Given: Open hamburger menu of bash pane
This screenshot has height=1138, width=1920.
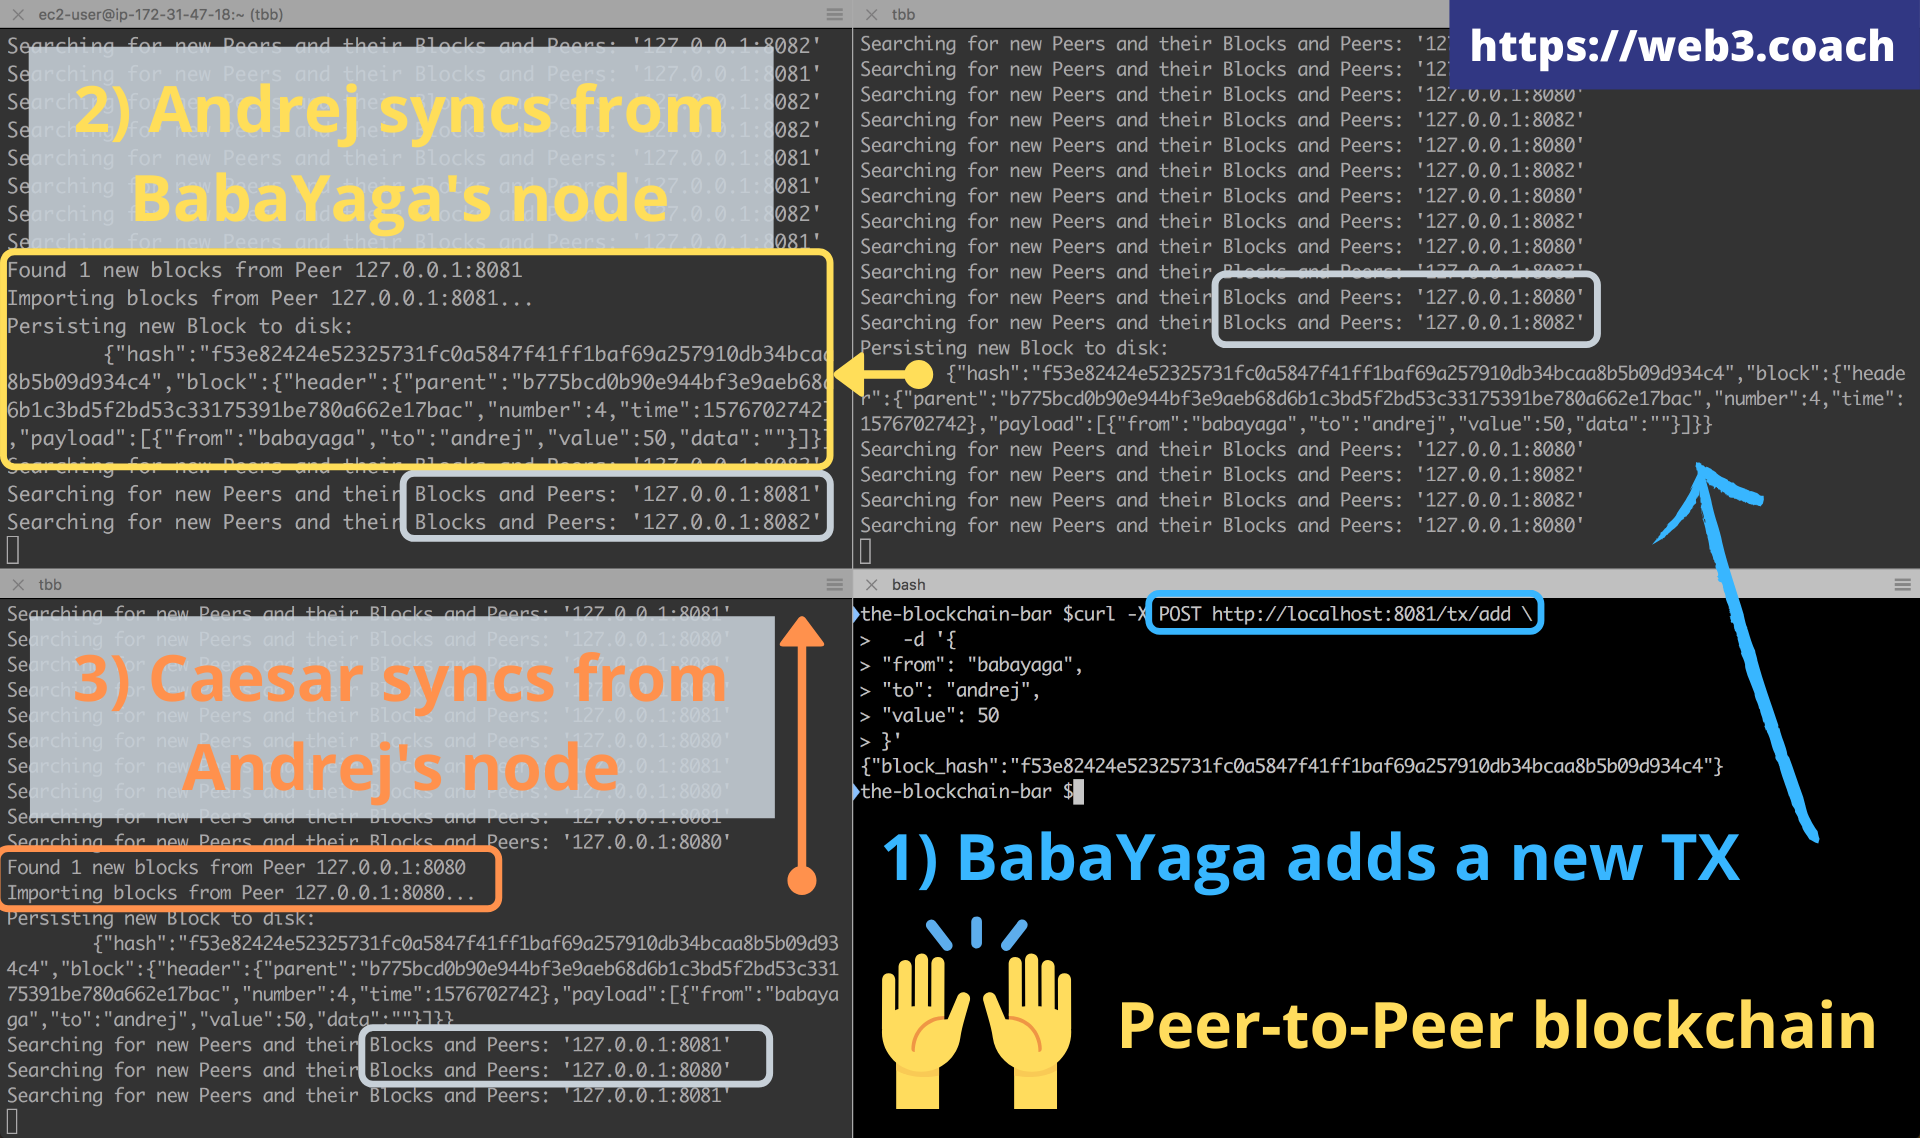Looking at the screenshot, I should (x=1902, y=584).
